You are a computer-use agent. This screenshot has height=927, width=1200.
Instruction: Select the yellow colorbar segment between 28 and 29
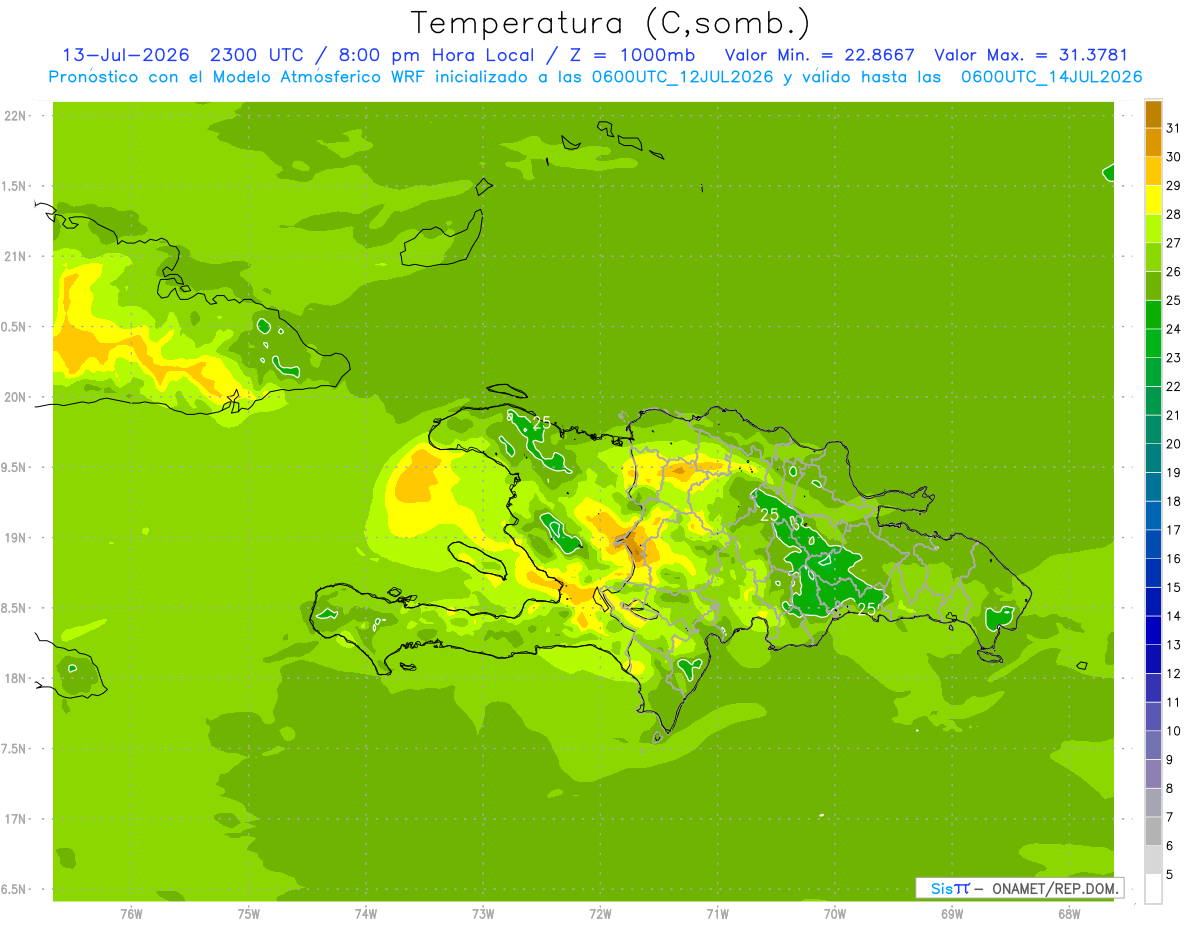1153,200
